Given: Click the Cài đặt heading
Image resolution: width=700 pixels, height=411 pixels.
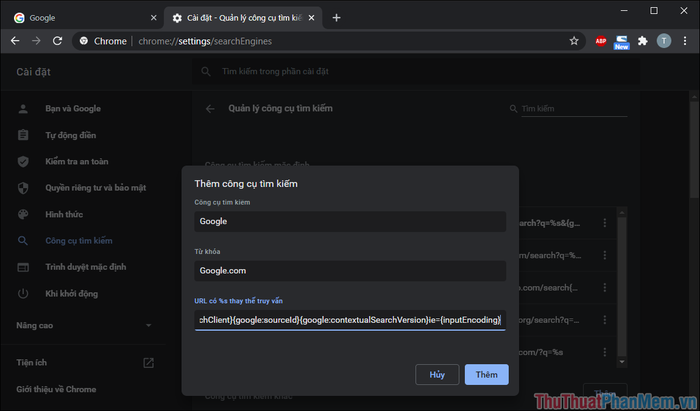Looking at the screenshot, I should [x=33, y=72].
